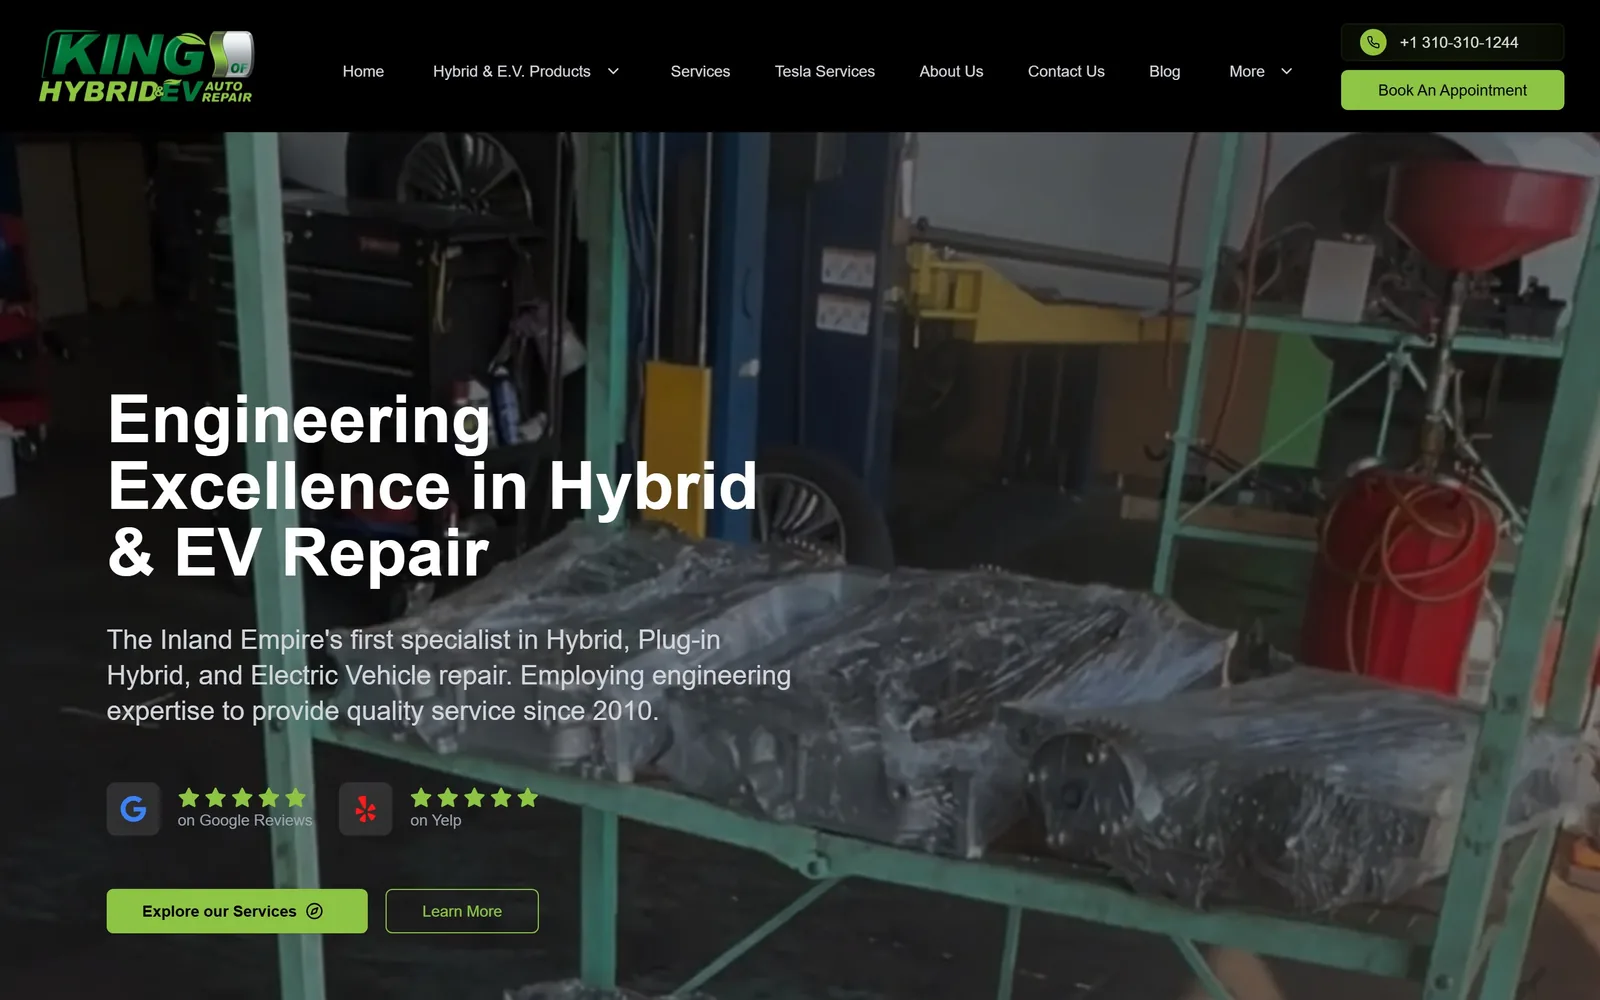1600x1000 pixels.
Task: Expand Hybrid & E.V. Products chevron
Action: [x=614, y=71]
